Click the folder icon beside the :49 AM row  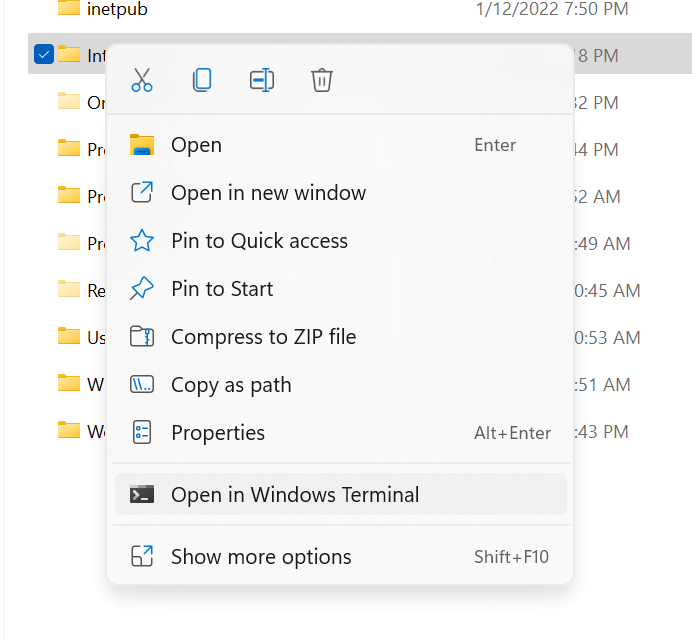coord(69,242)
